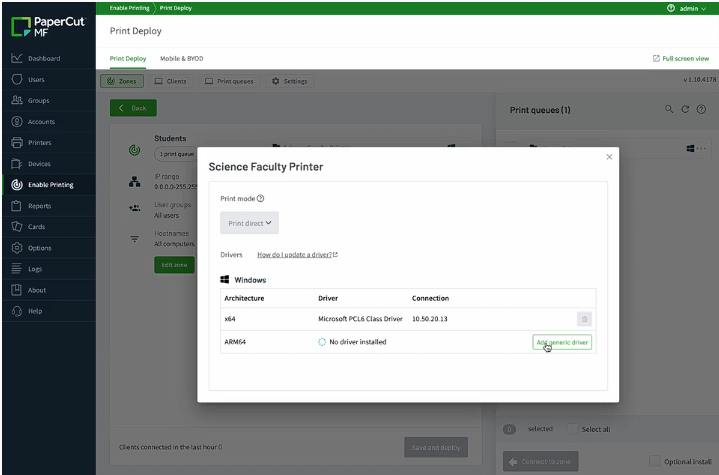Open the print queue three-dot menu

(702, 148)
